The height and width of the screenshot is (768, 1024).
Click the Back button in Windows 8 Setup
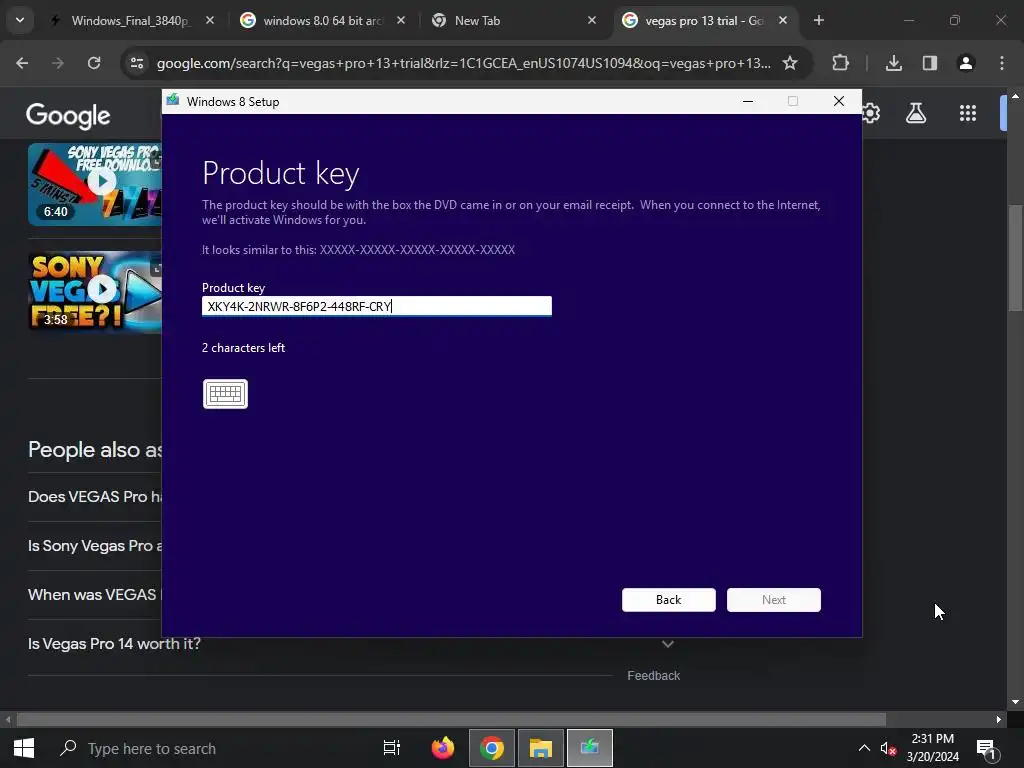[x=668, y=600]
